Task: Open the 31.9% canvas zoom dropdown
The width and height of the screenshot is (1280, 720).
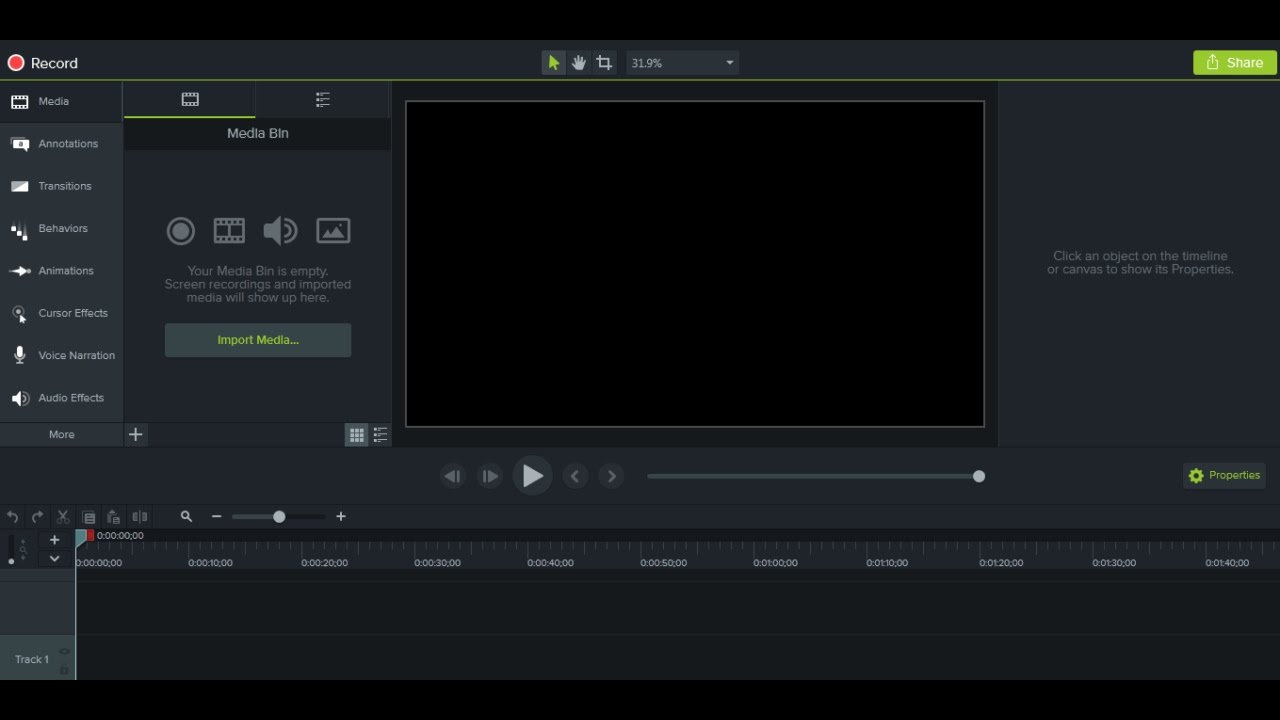Action: [x=683, y=63]
